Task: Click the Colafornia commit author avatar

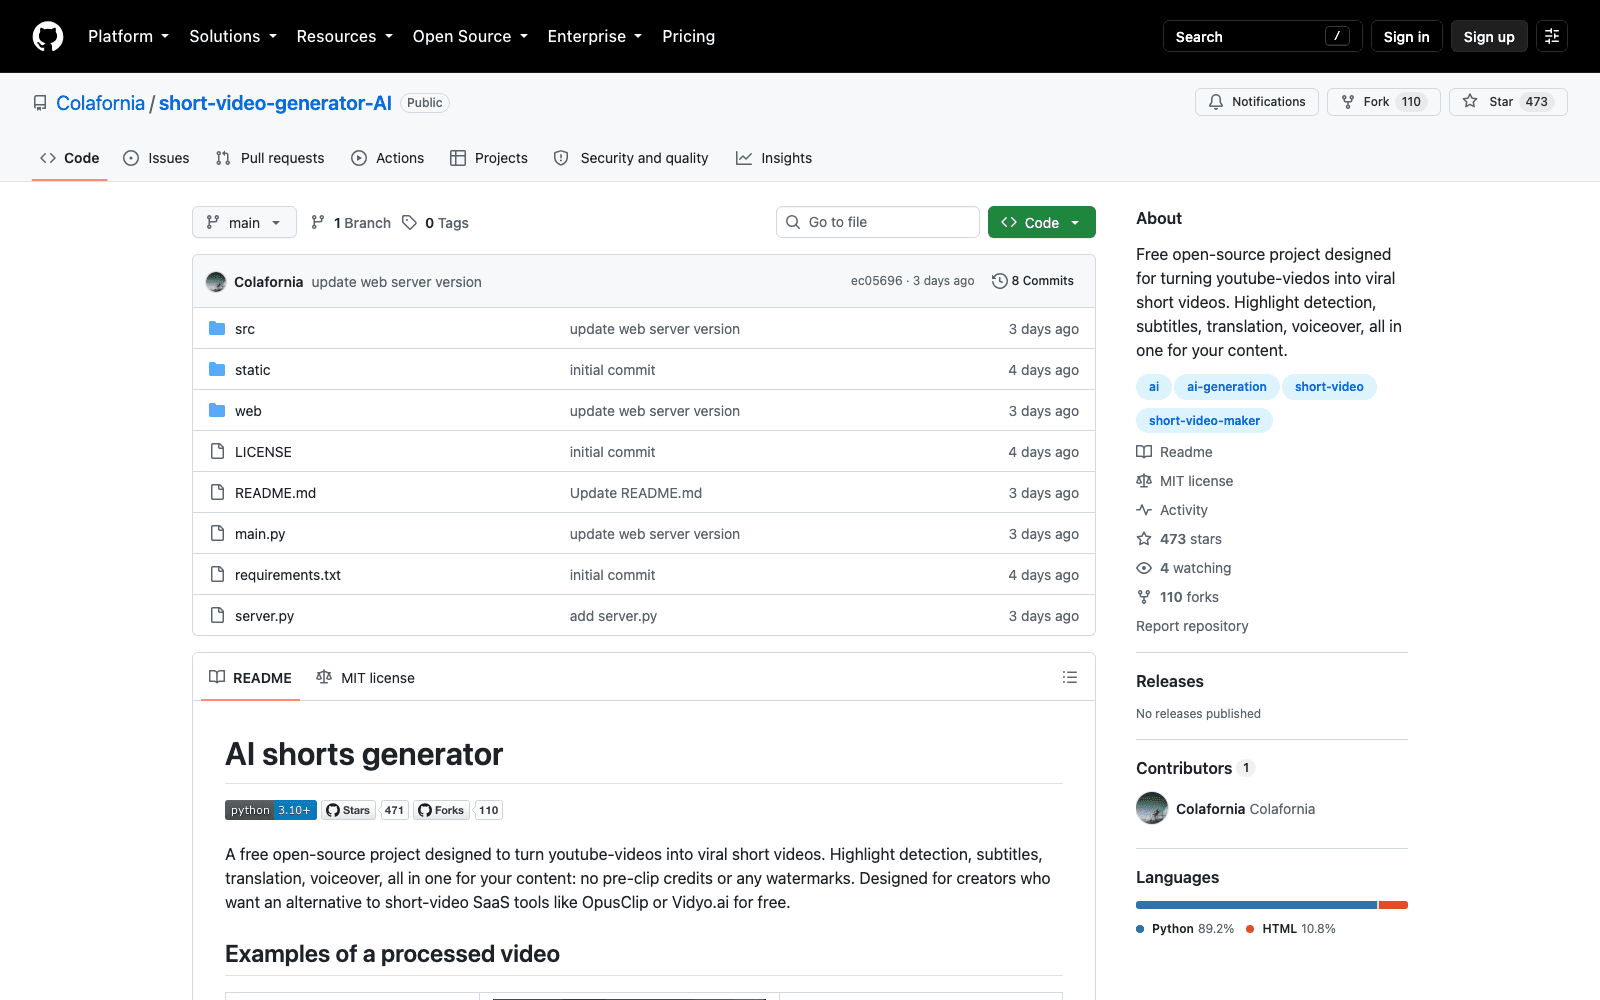Action: pos(216,282)
